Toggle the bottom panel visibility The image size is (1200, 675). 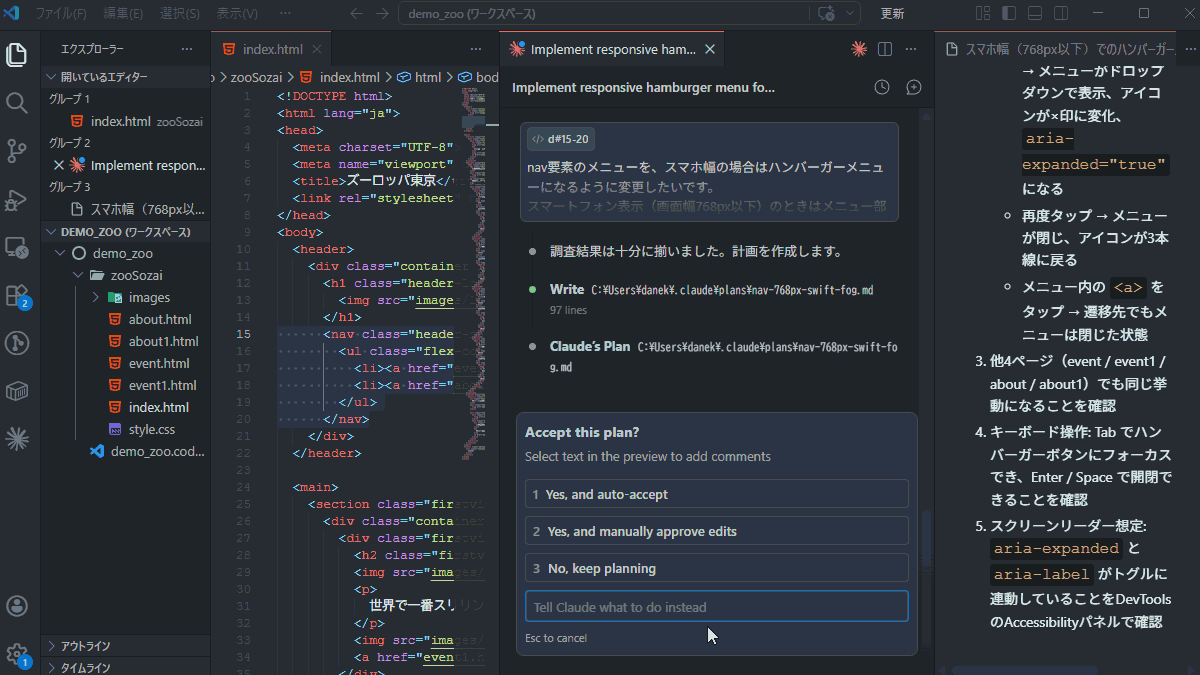[1032, 14]
